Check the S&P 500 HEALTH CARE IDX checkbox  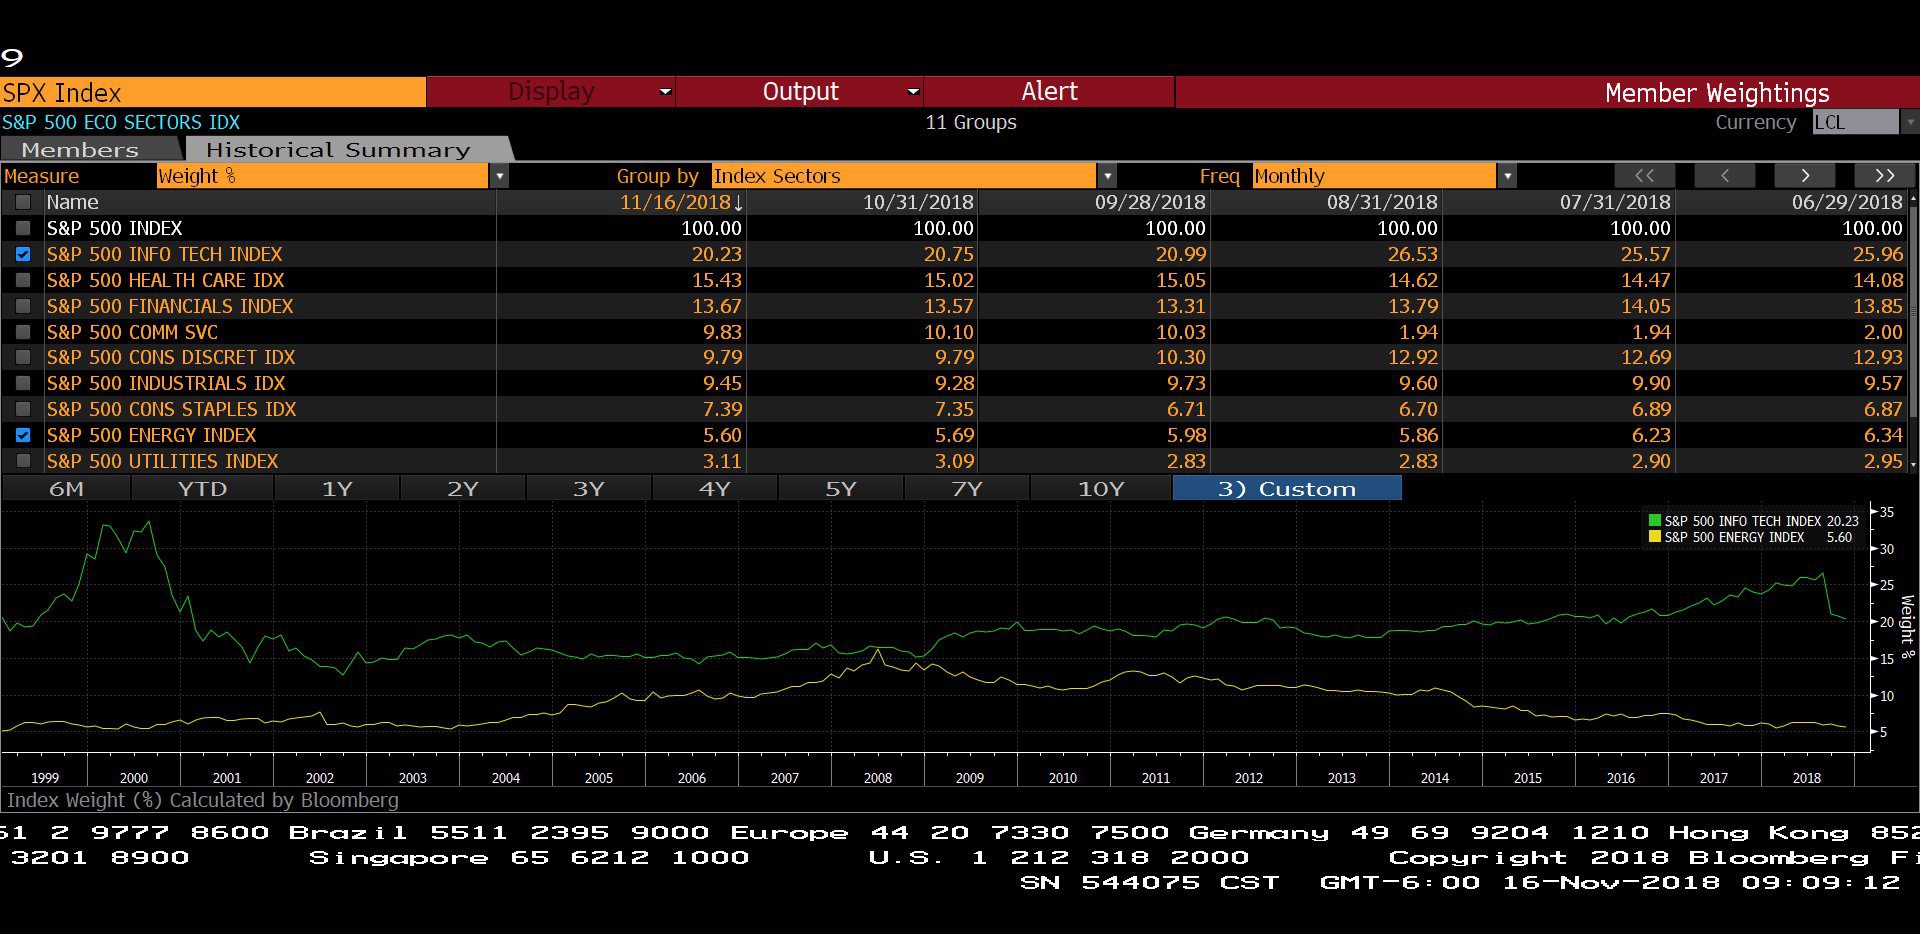click(x=23, y=280)
